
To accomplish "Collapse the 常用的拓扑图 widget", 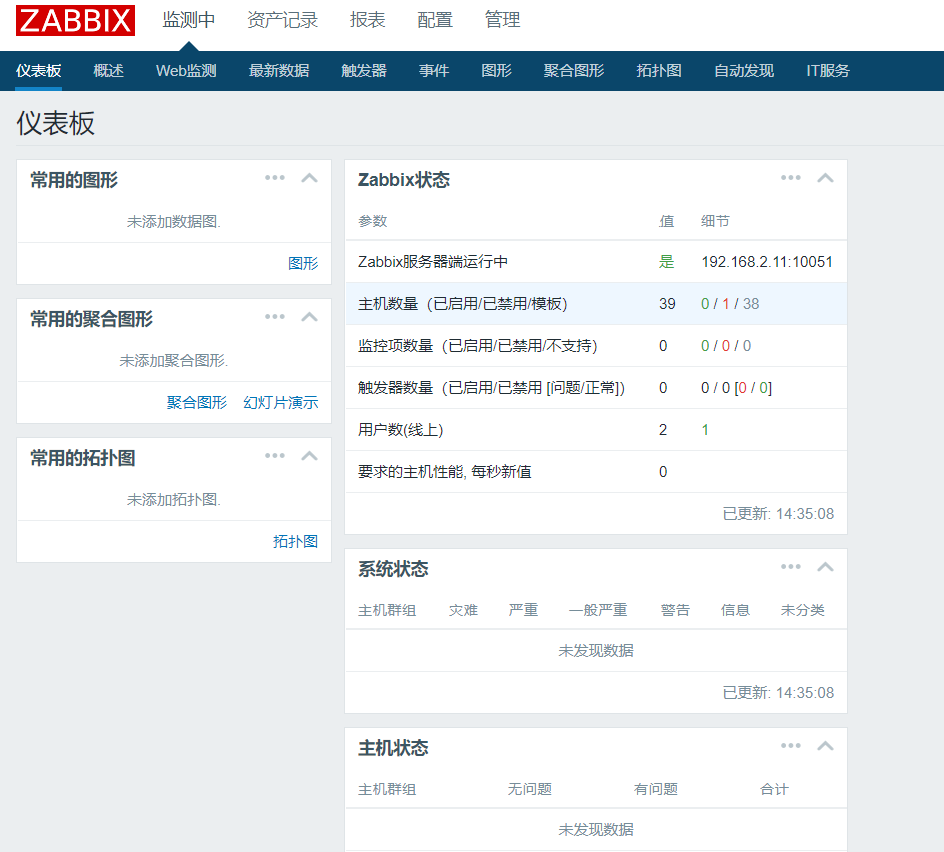I will 309,456.
